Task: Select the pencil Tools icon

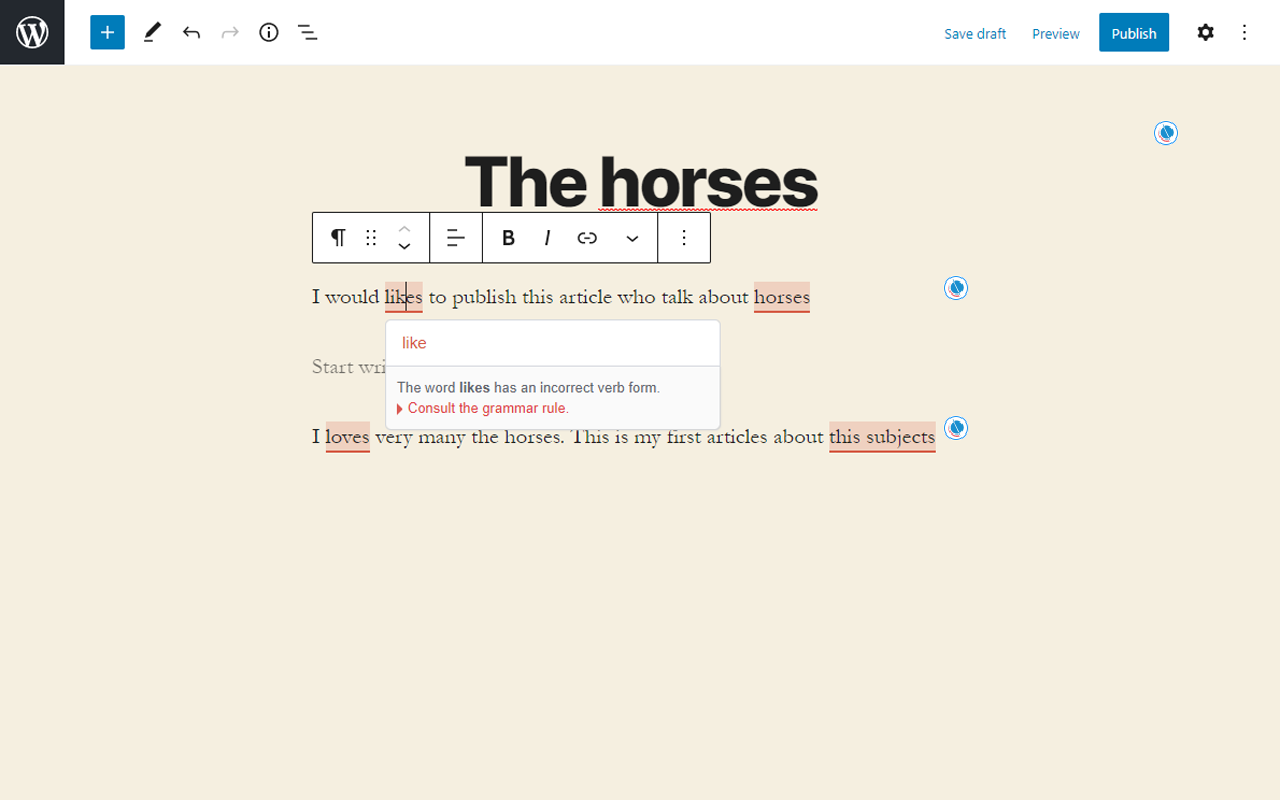Action: pos(152,32)
